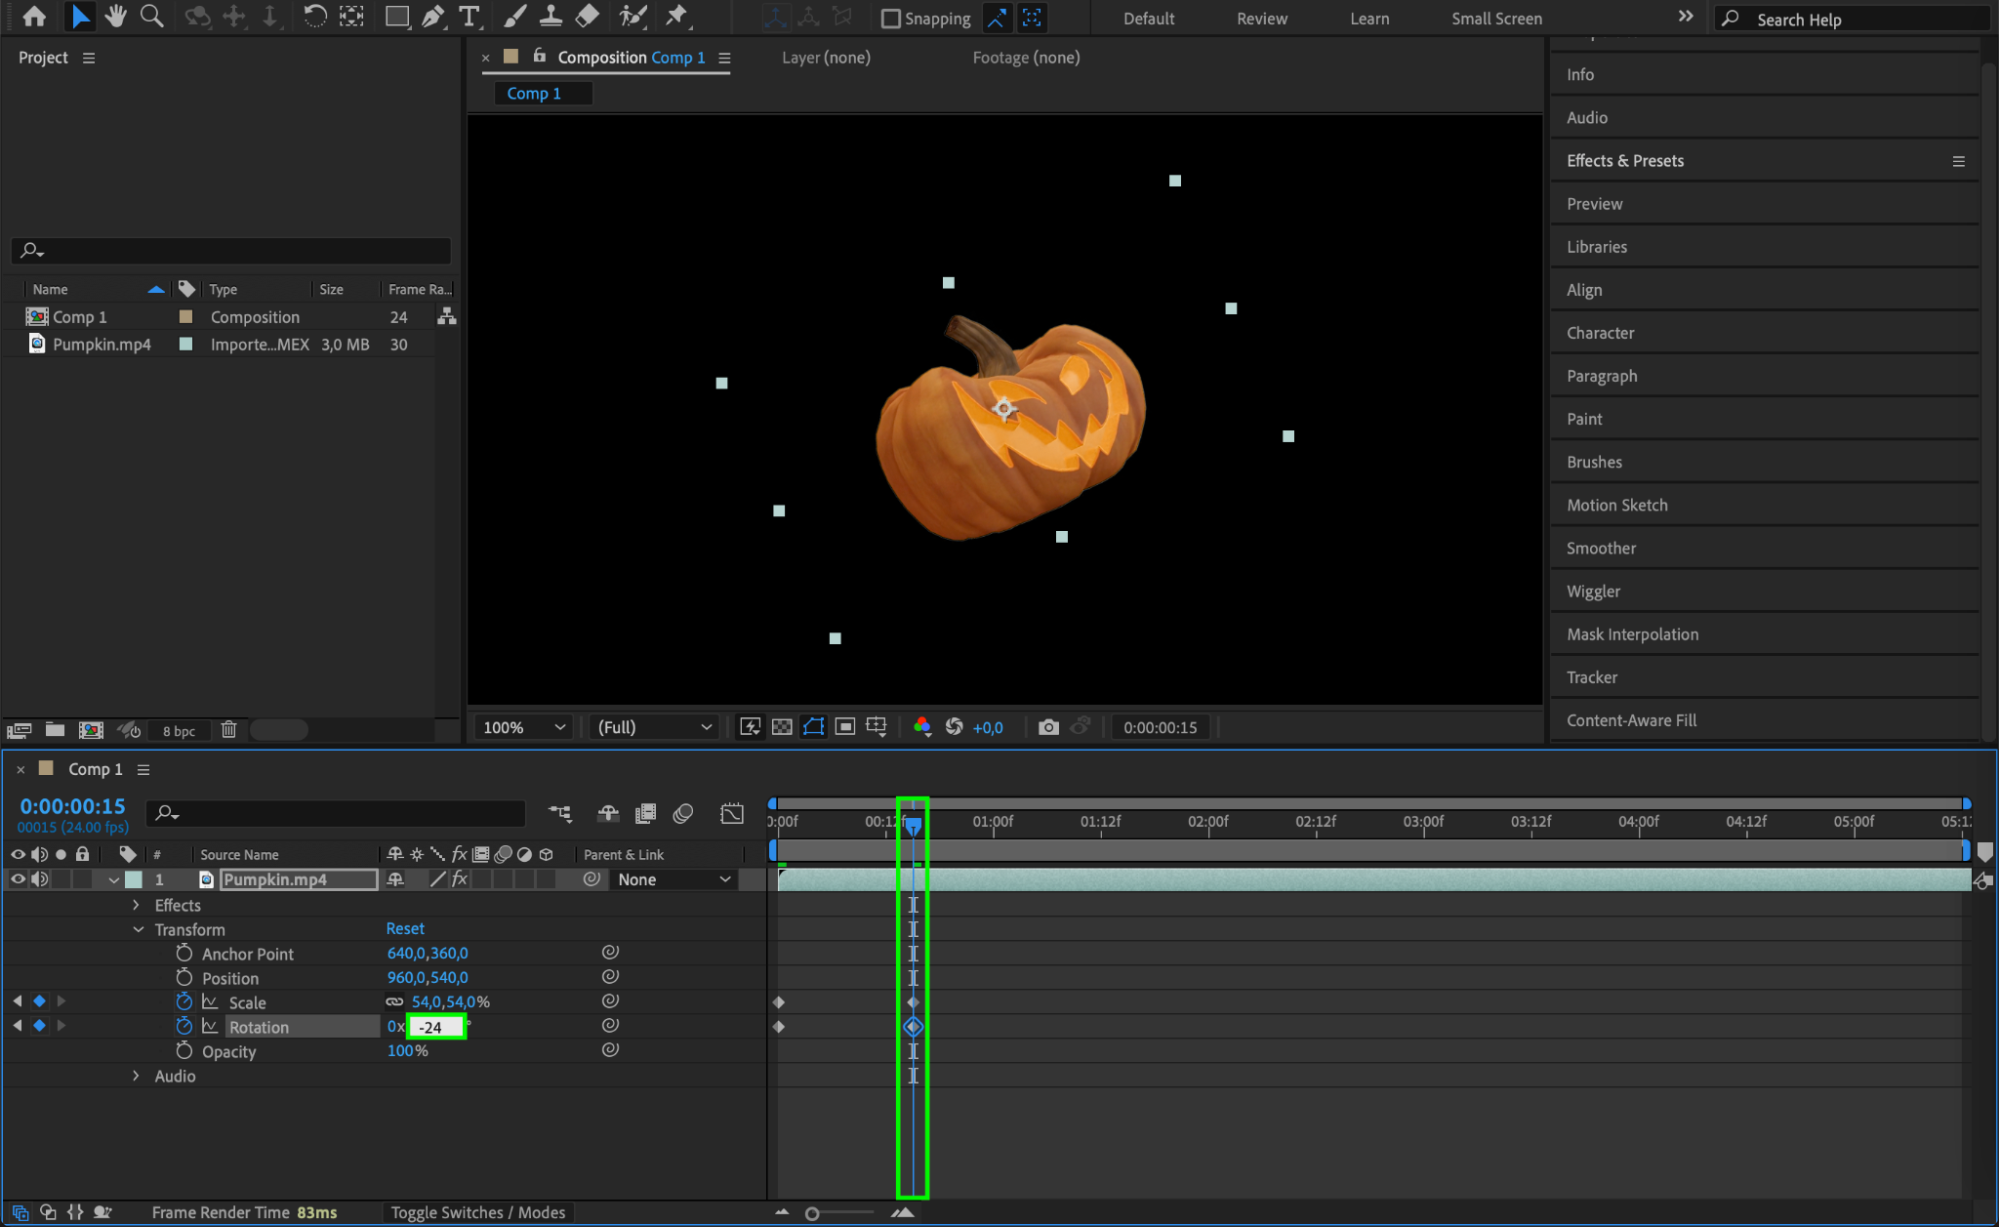Screen dimensions: 1999x1227
Task: Select the Puppet Pin tool
Action: pos(677,16)
